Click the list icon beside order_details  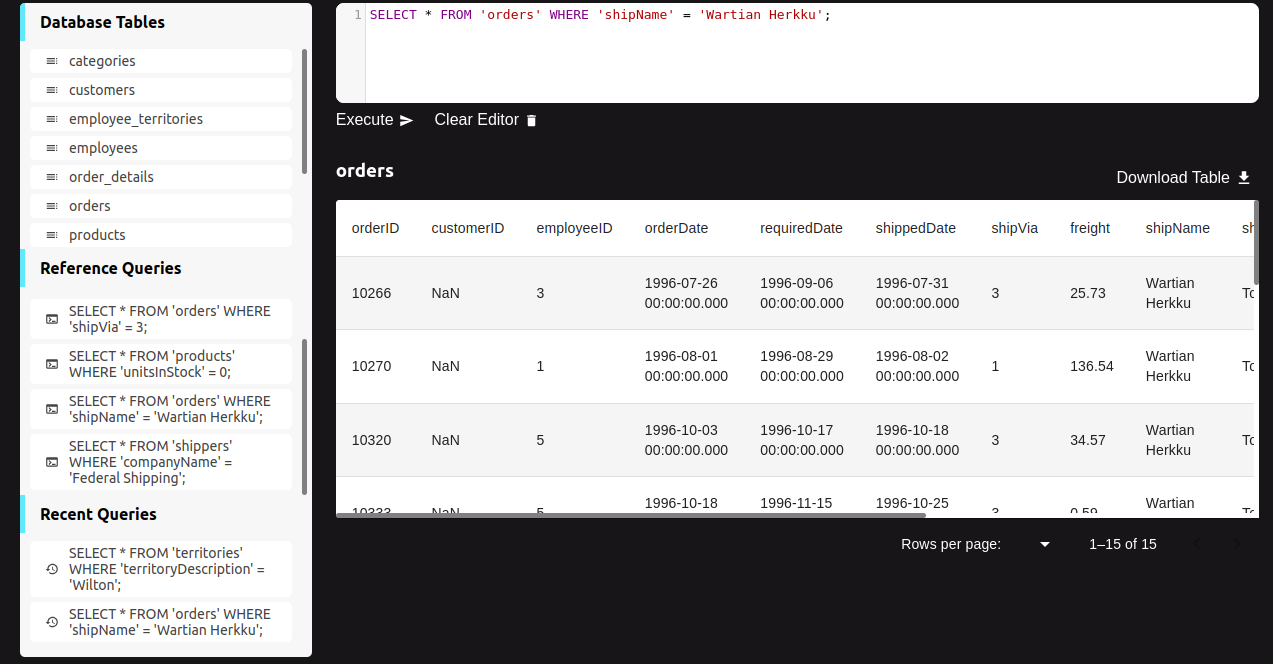(52, 177)
